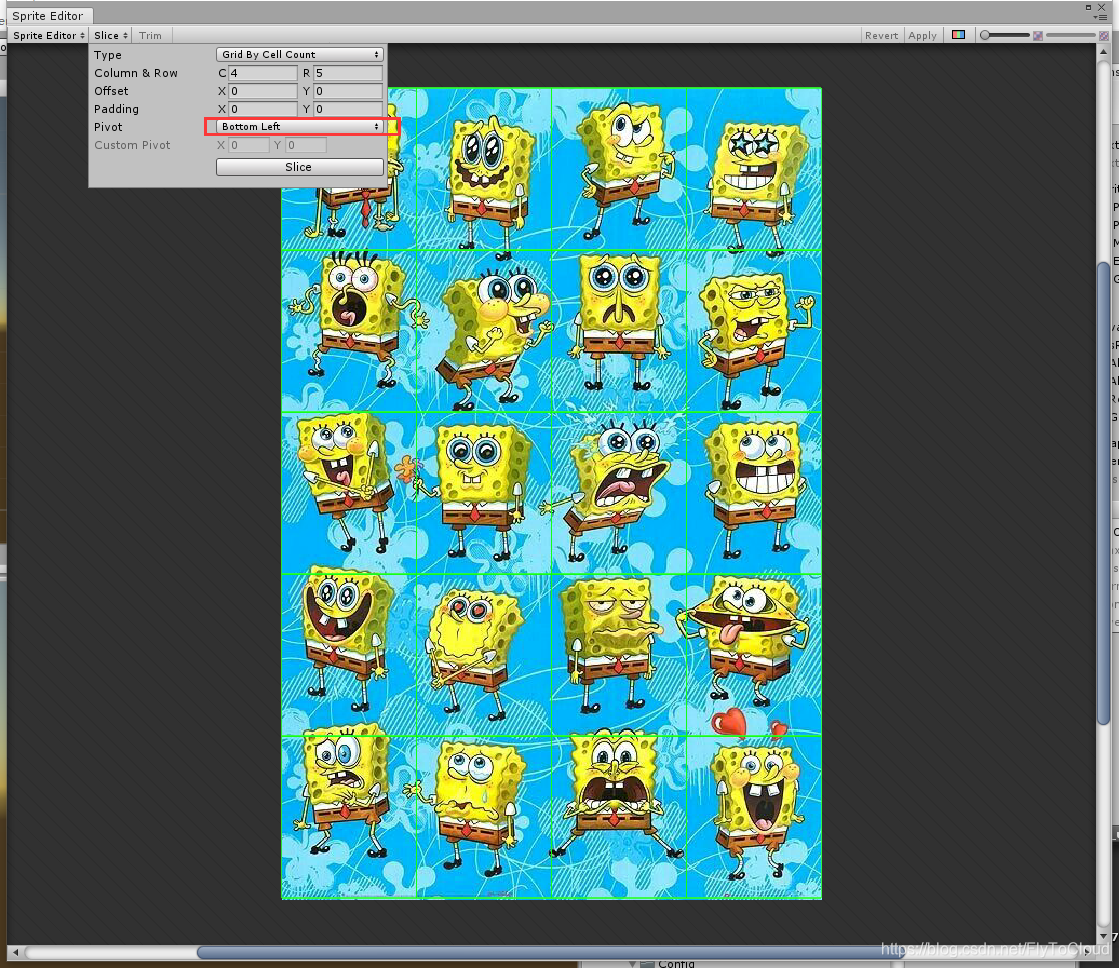This screenshot has height=968, width=1119.
Task: Select the SpongeBob sprite with hearts above head
Action: [x=754, y=817]
